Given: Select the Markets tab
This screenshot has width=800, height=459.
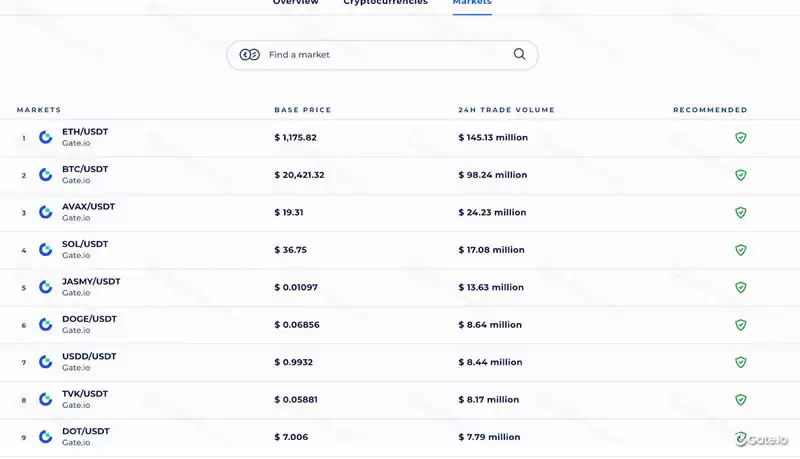Looking at the screenshot, I should (x=472, y=3).
